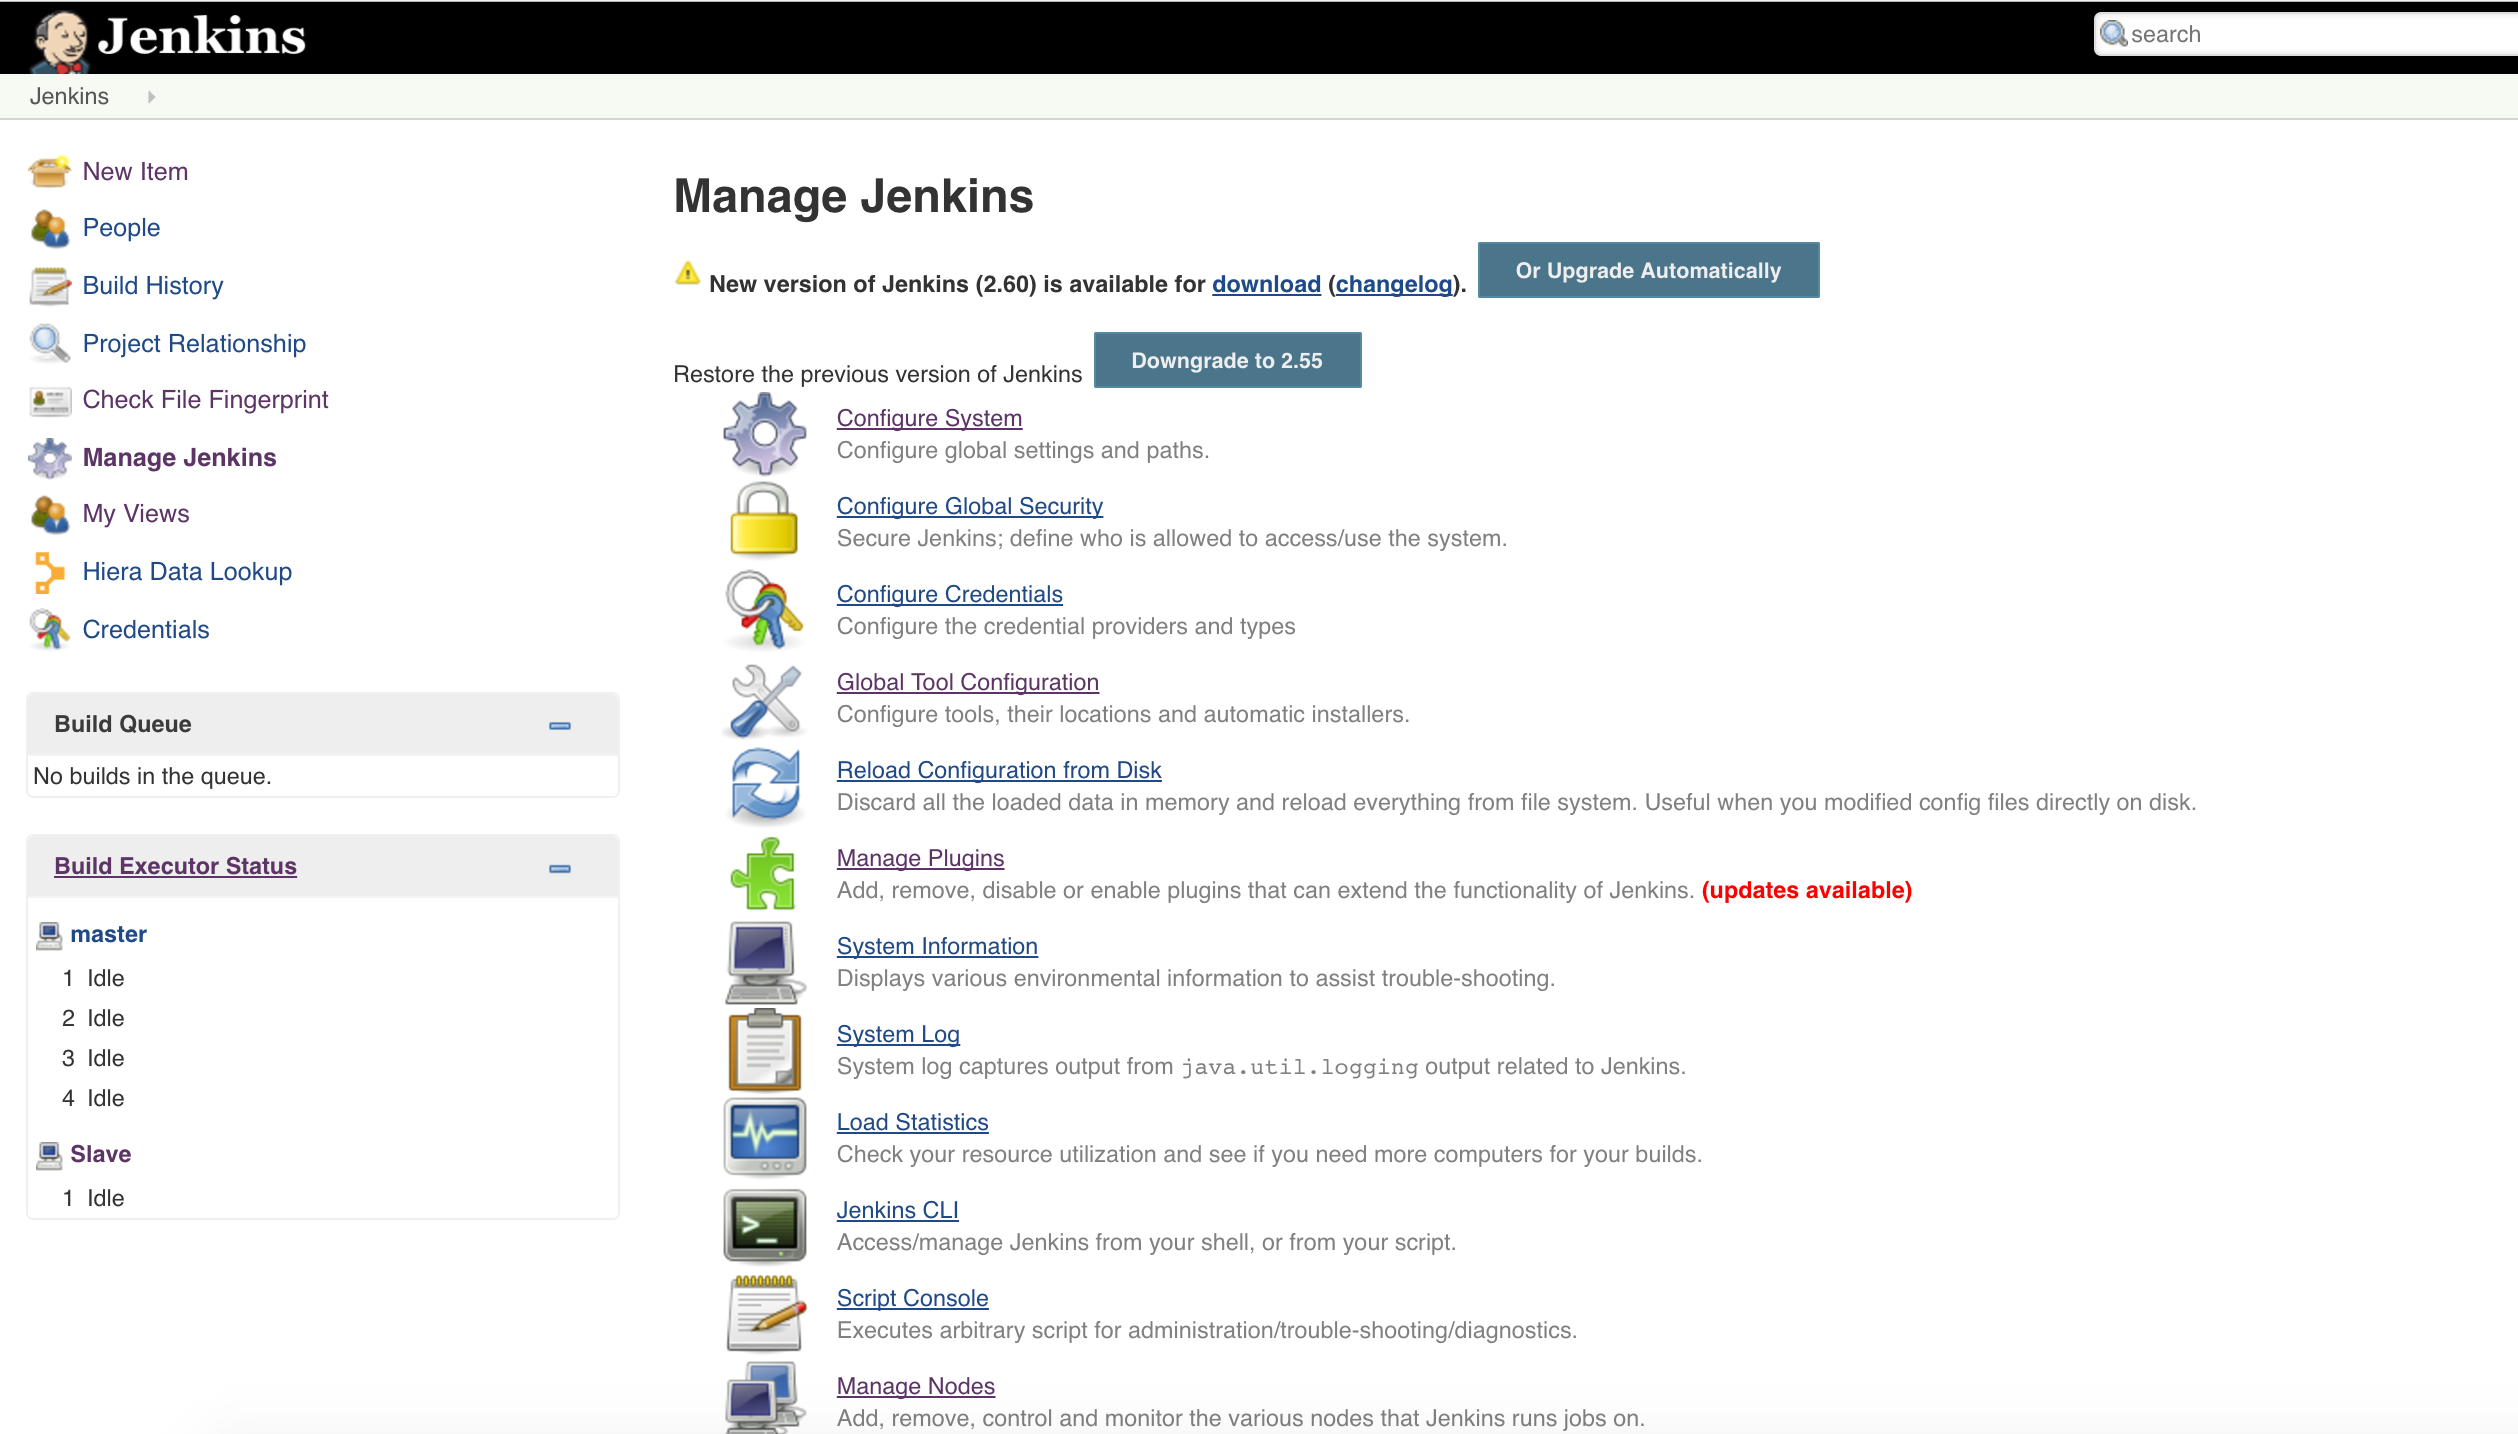Open Configure Global Security link
The height and width of the screenshot is (1434, 2518).
tap(969, 507)
